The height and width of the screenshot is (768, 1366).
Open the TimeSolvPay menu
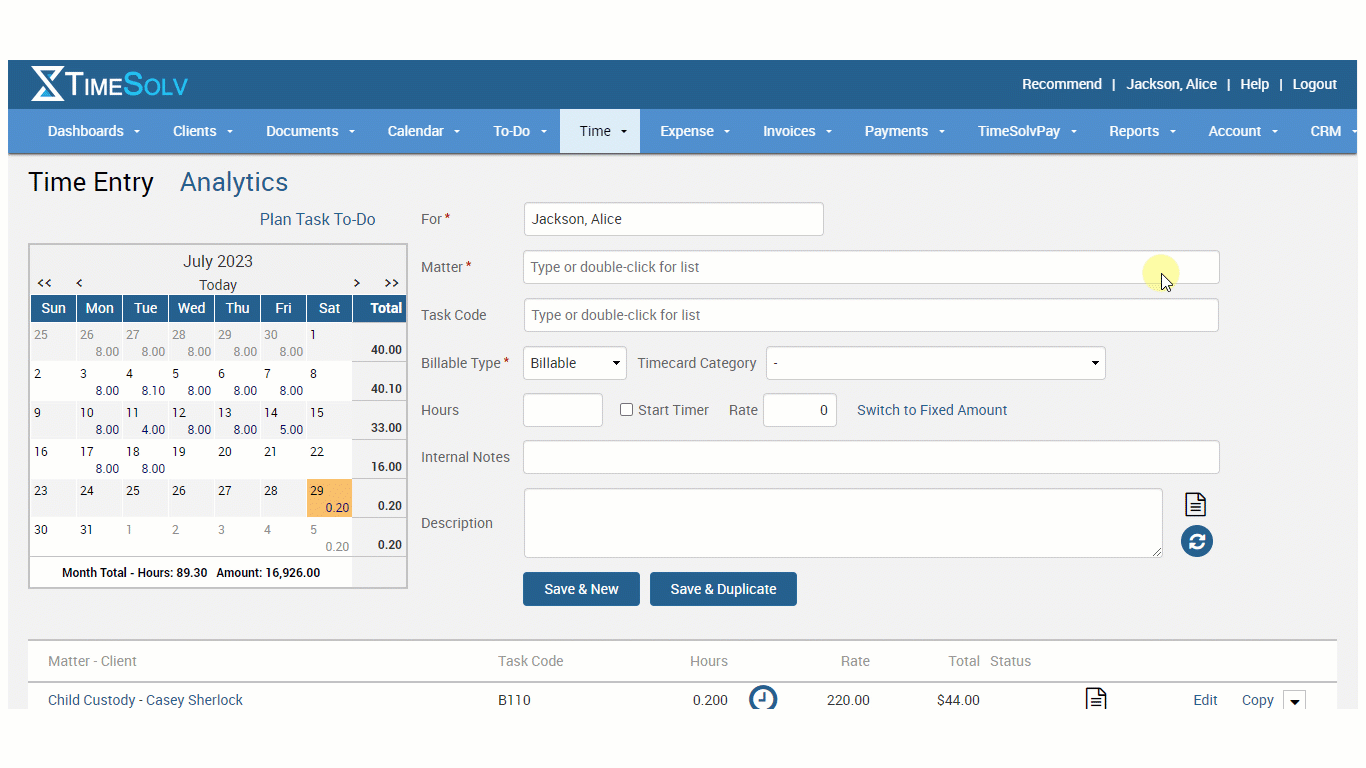point(1027,131)
